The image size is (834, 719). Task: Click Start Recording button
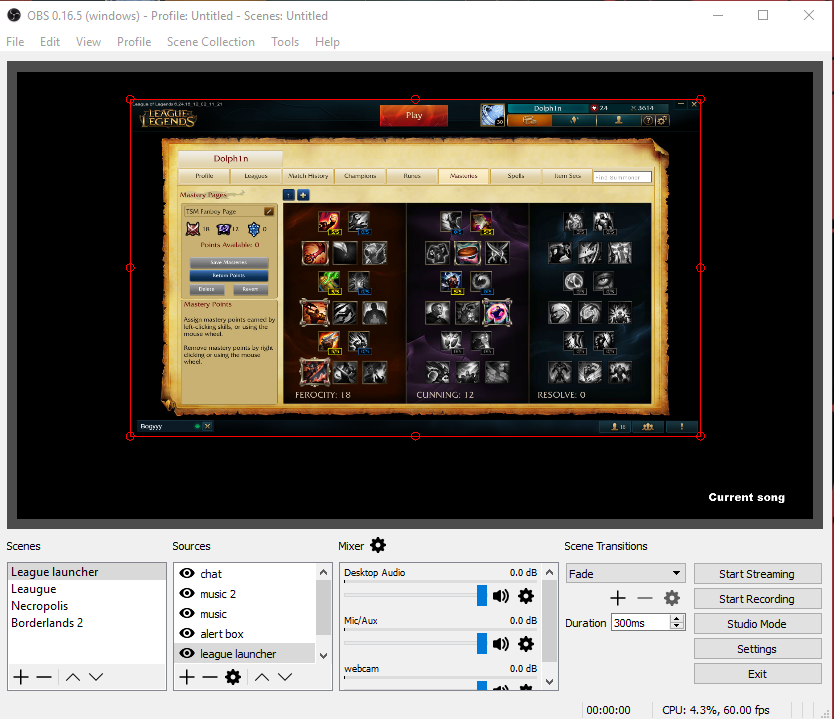757,599
